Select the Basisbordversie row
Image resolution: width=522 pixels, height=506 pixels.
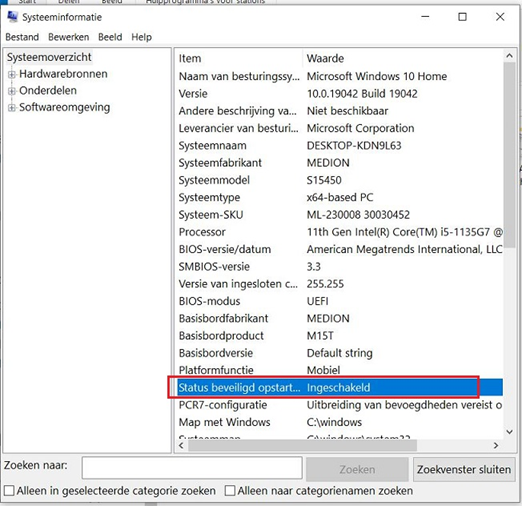(339, 354)
